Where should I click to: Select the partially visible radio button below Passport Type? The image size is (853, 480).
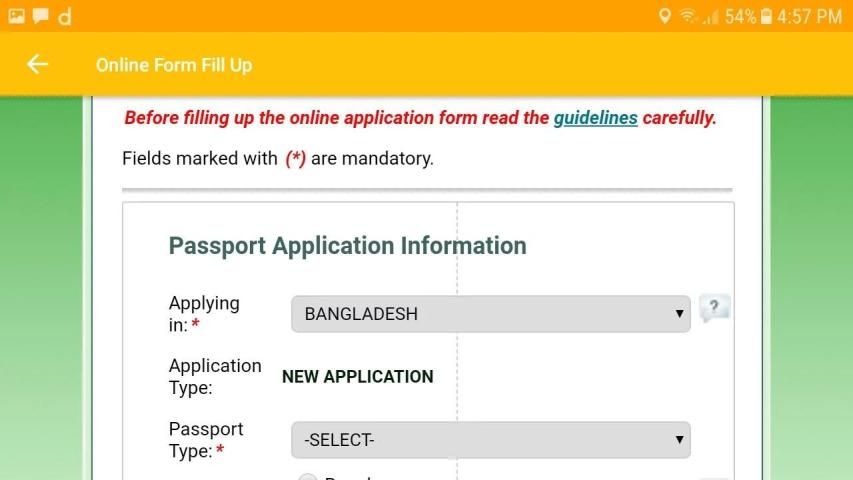click(309, 477)
